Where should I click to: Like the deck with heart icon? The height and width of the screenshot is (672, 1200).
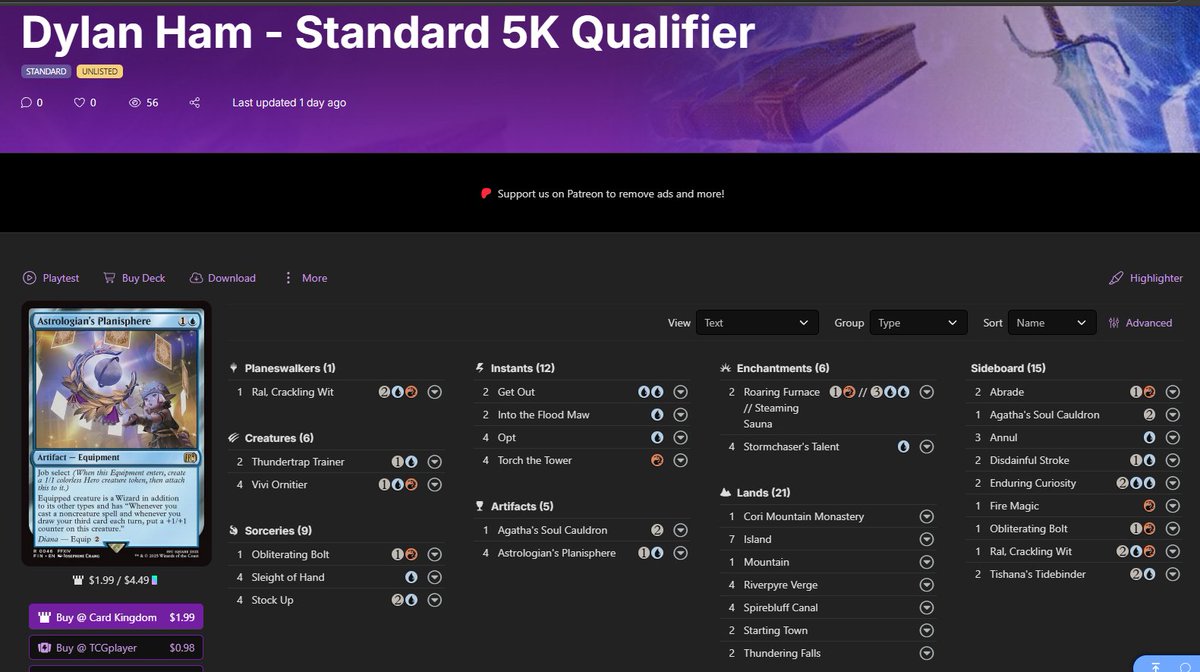tap(79, 103)
